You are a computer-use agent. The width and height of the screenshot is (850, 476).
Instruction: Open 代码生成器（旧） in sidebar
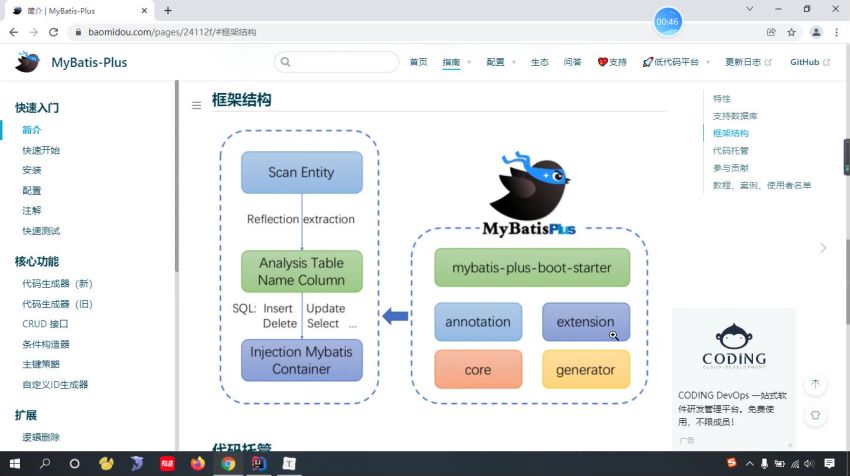pos(57,304)
